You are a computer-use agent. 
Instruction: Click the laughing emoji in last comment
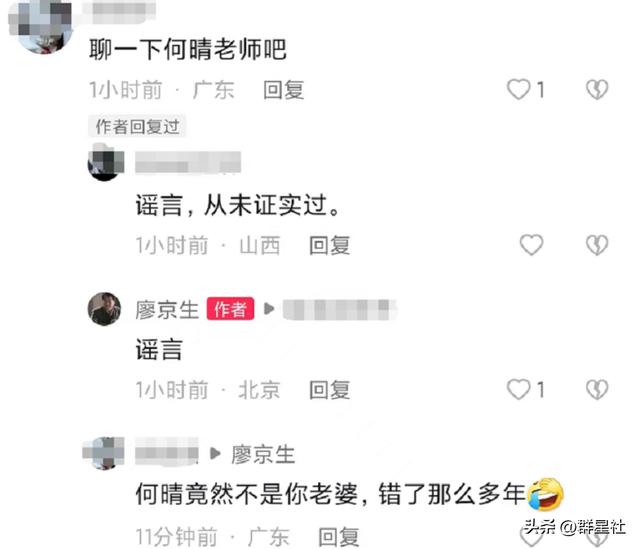(x=545, y=494)
